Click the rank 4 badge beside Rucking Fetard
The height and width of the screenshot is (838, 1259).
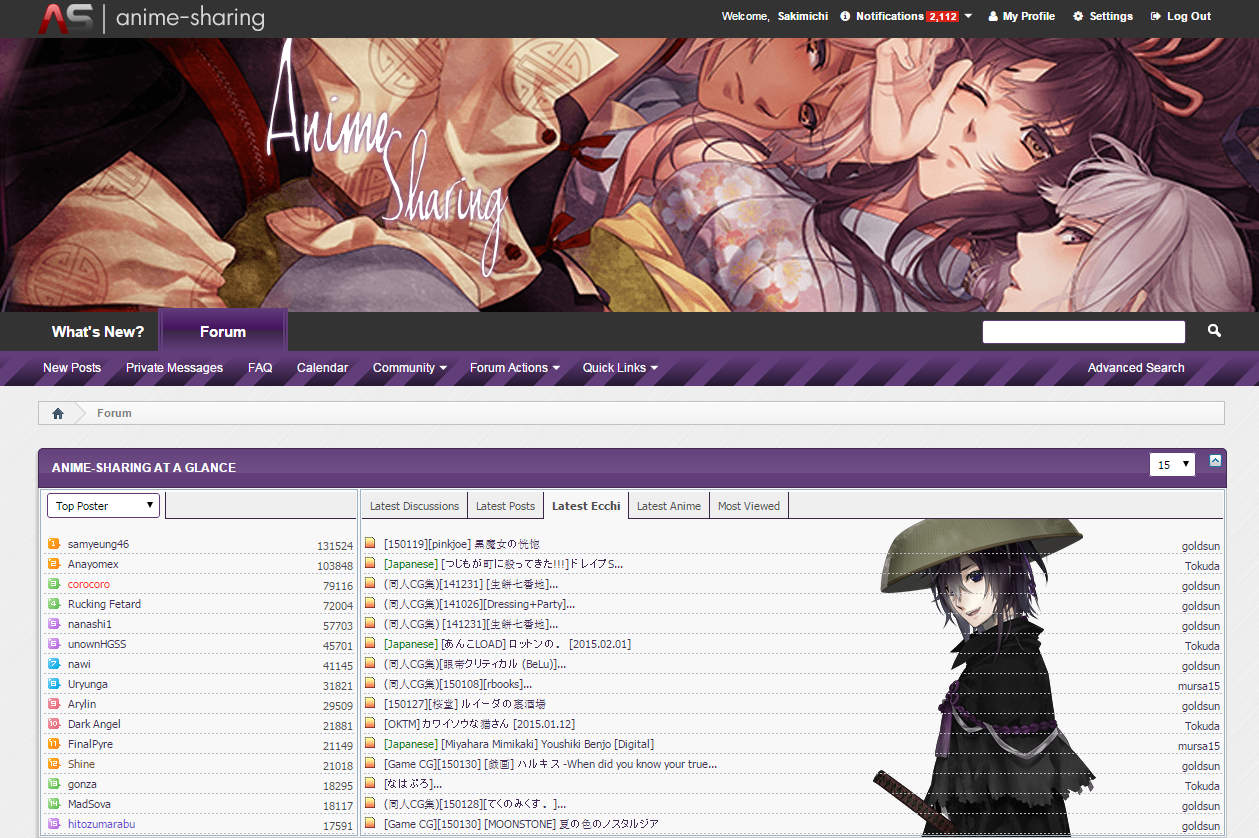pyautogui.click(x=54, y=604)
